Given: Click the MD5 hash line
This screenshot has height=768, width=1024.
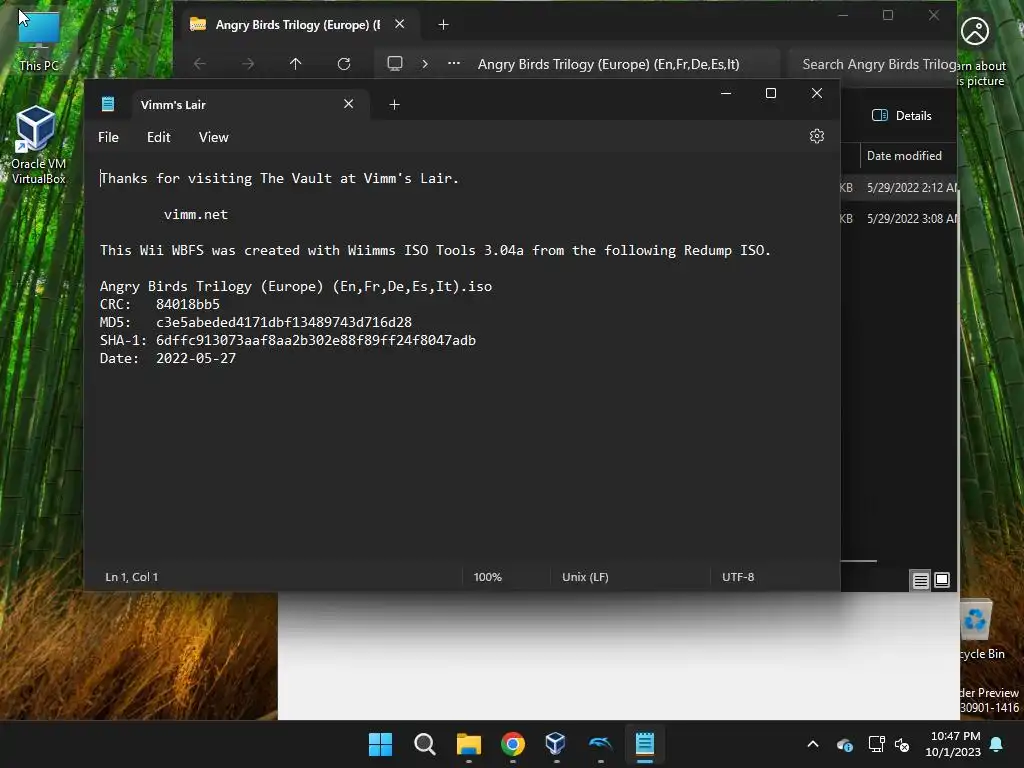Looking at the screenshot, I should point(255,322).
